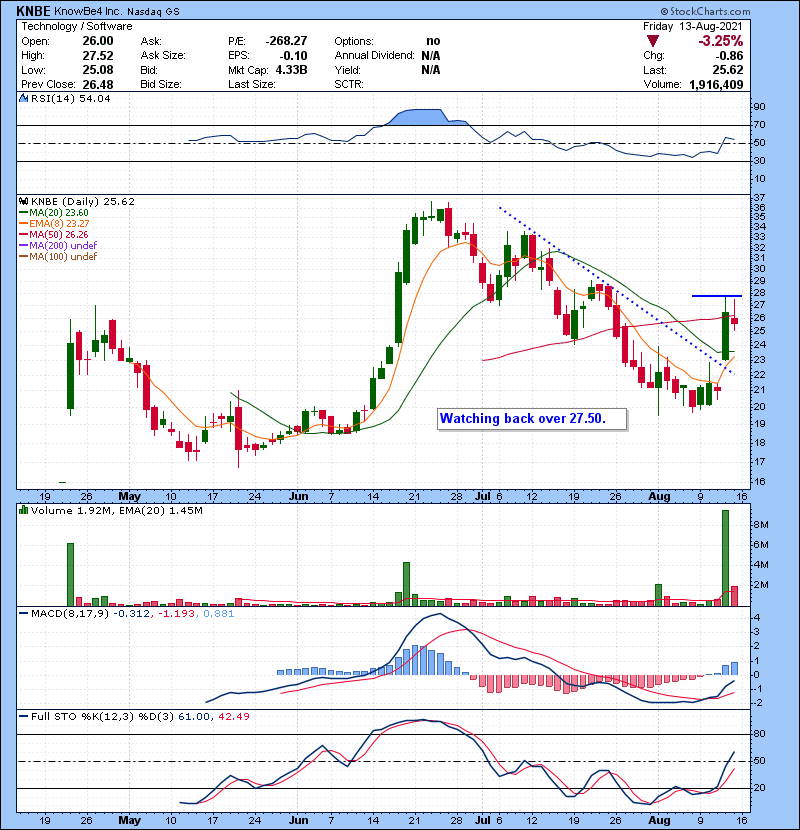
Task: Click the MACD(8,17,9) label
Action: [69, 614]
